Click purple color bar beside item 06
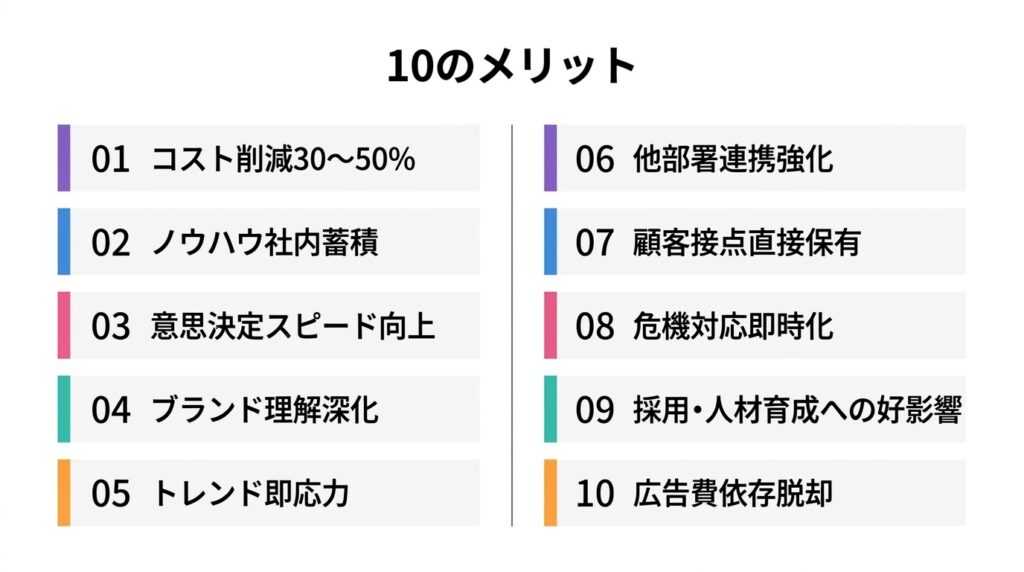 551,158
